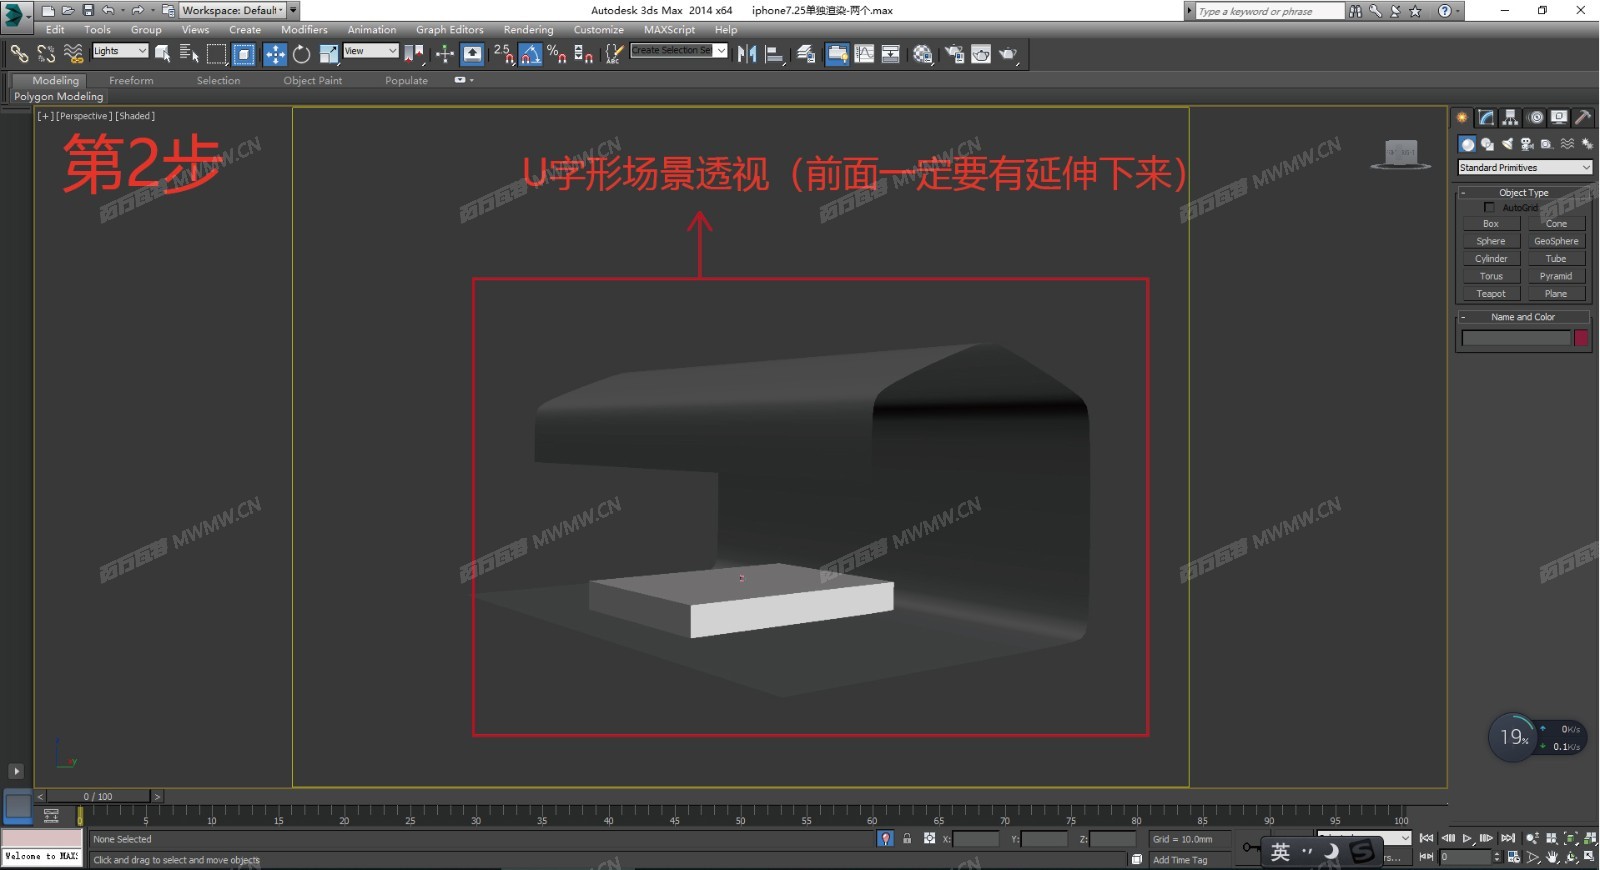Click the Plane primitive button

click(x=1556, y=294)
